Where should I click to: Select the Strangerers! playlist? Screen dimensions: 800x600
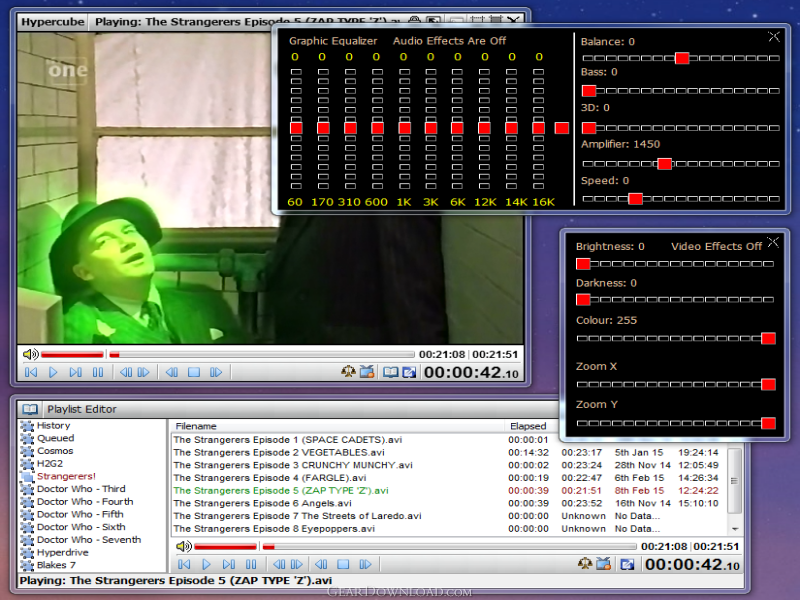(66, 477)
